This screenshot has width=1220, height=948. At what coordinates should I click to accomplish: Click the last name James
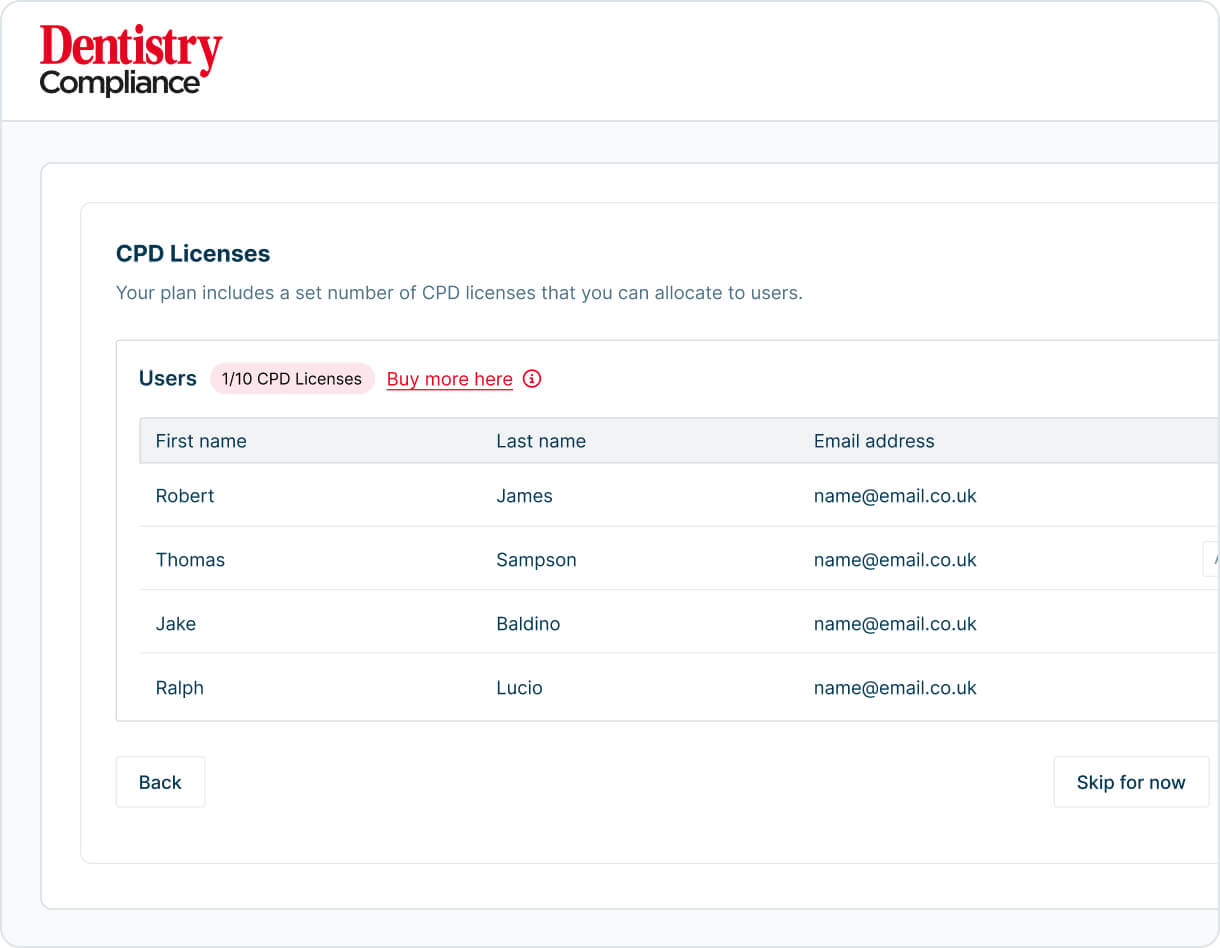[x=524, y=496]
